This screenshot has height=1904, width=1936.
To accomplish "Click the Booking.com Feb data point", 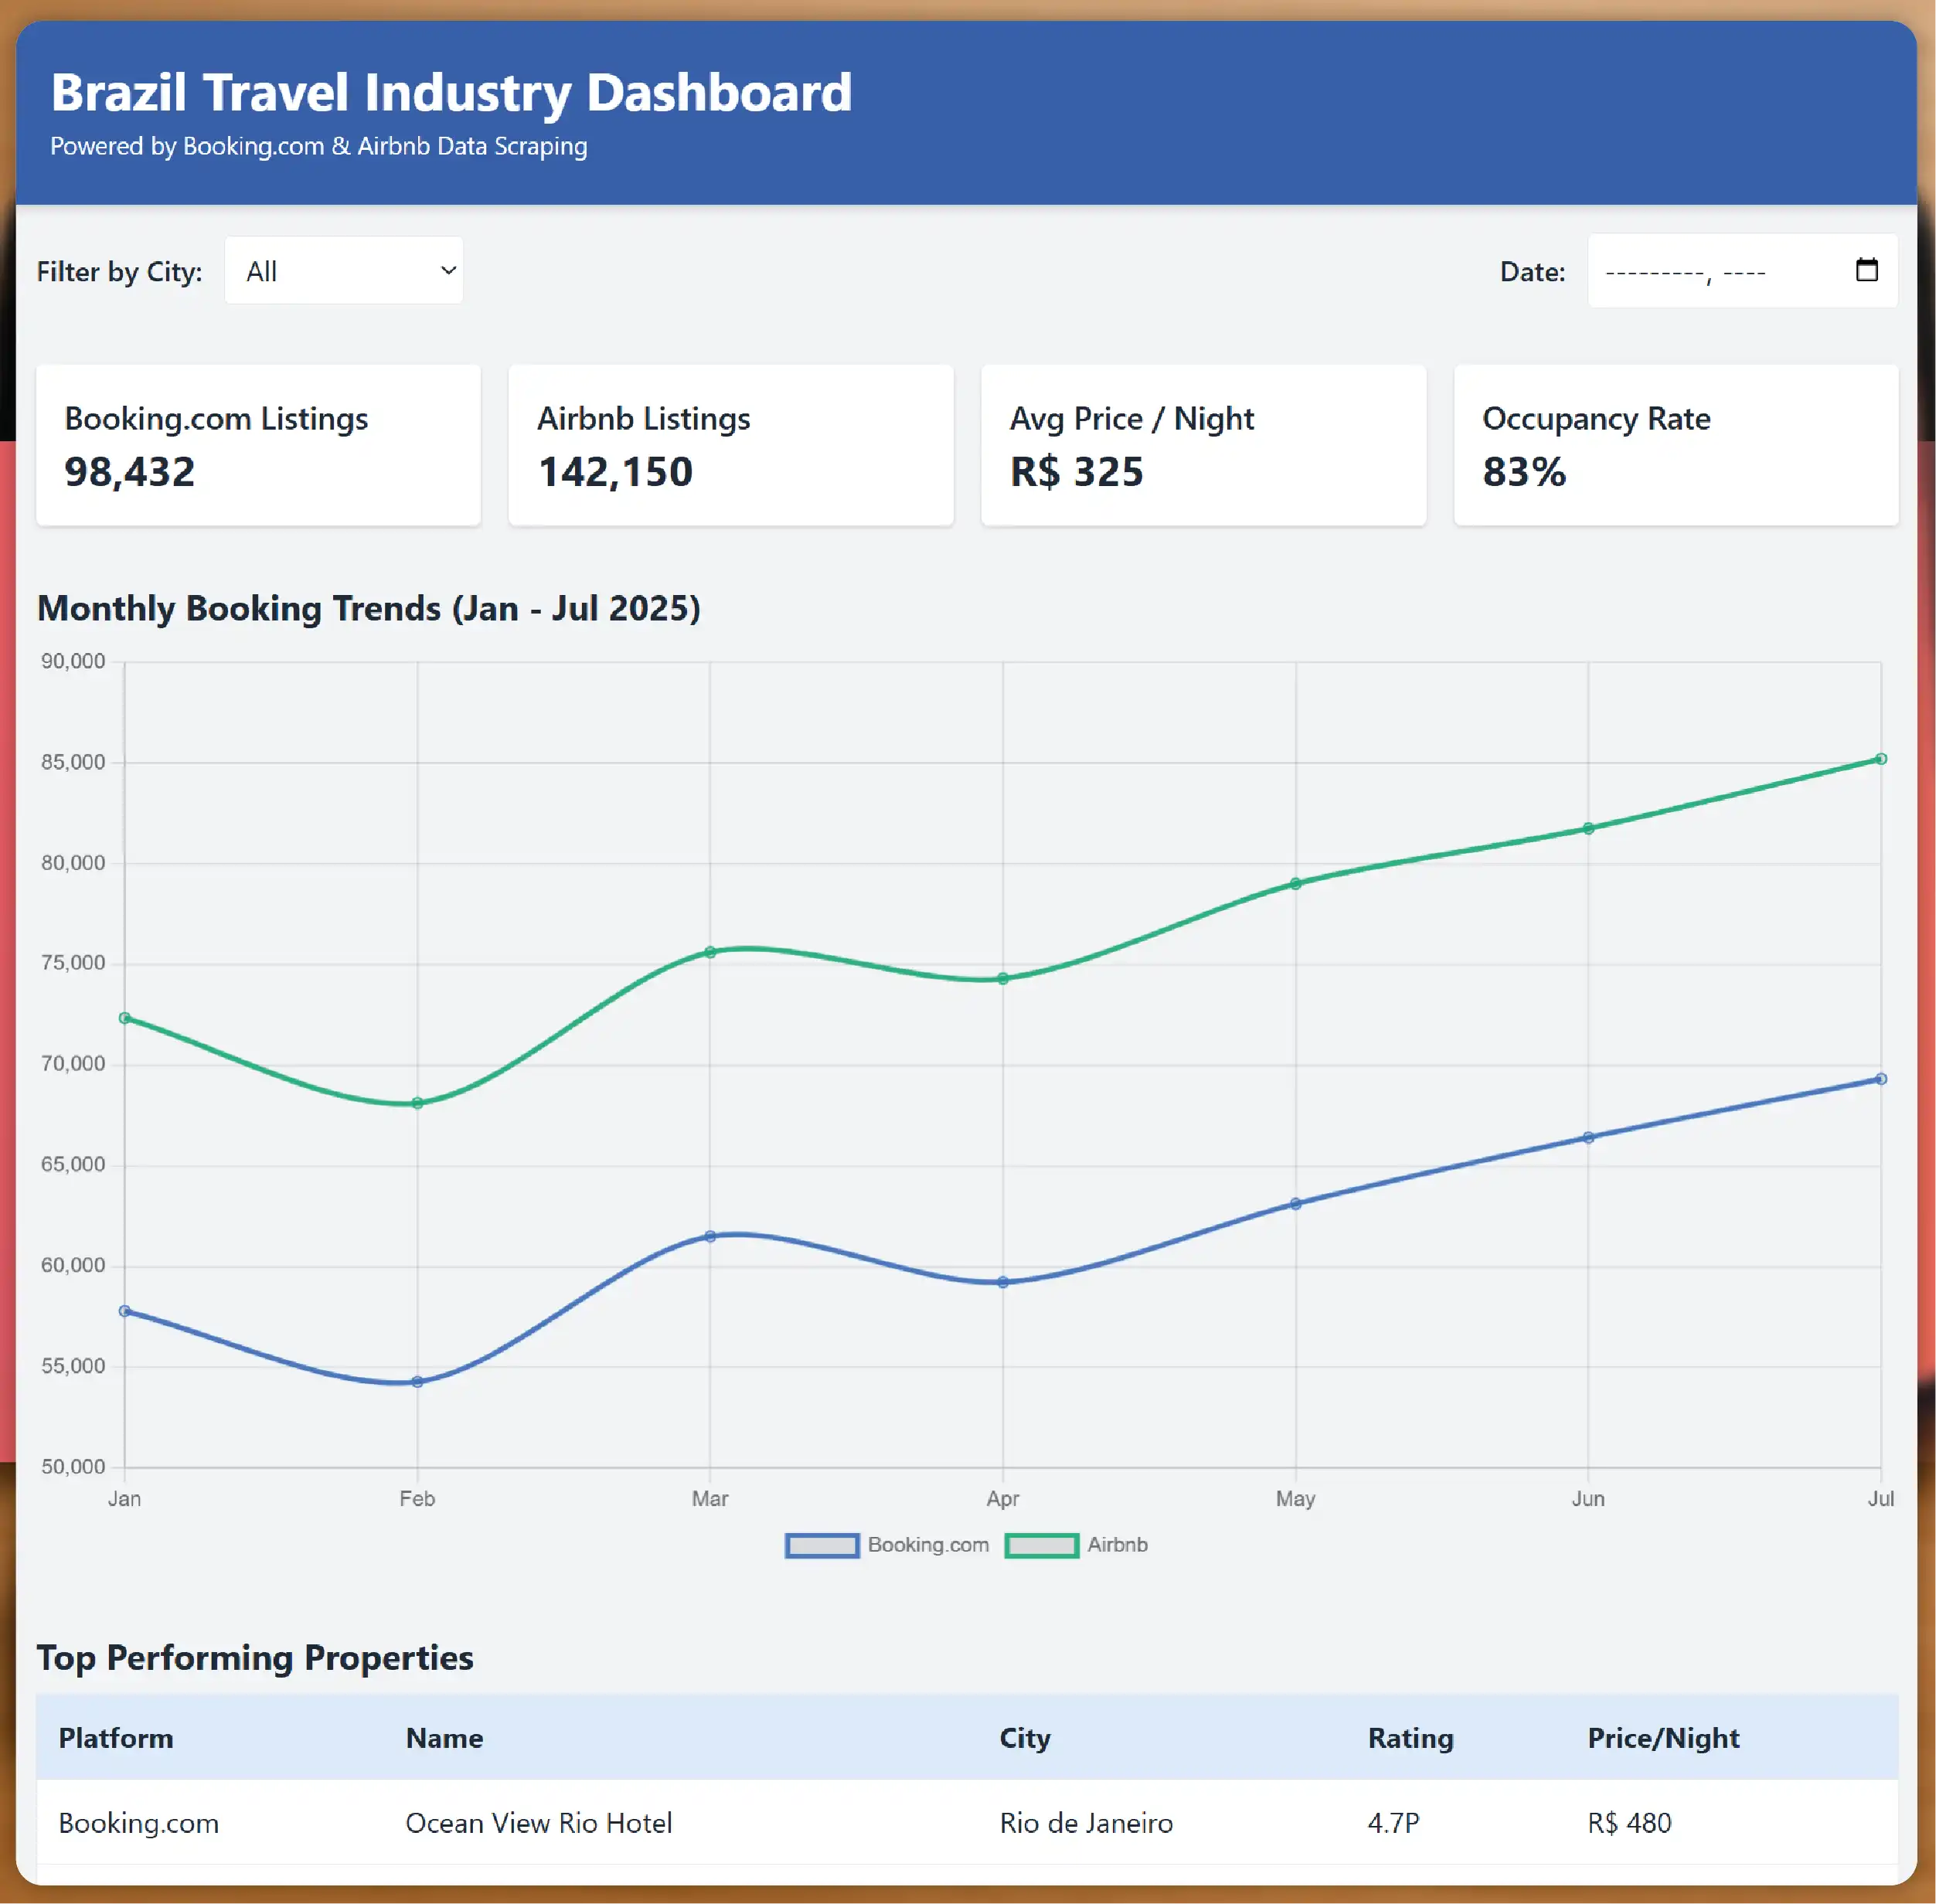I will (x=417, y=1382).
